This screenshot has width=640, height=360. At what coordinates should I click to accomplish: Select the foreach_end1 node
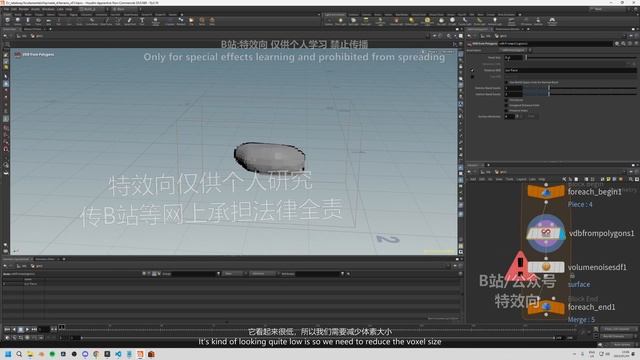[546, 307]
